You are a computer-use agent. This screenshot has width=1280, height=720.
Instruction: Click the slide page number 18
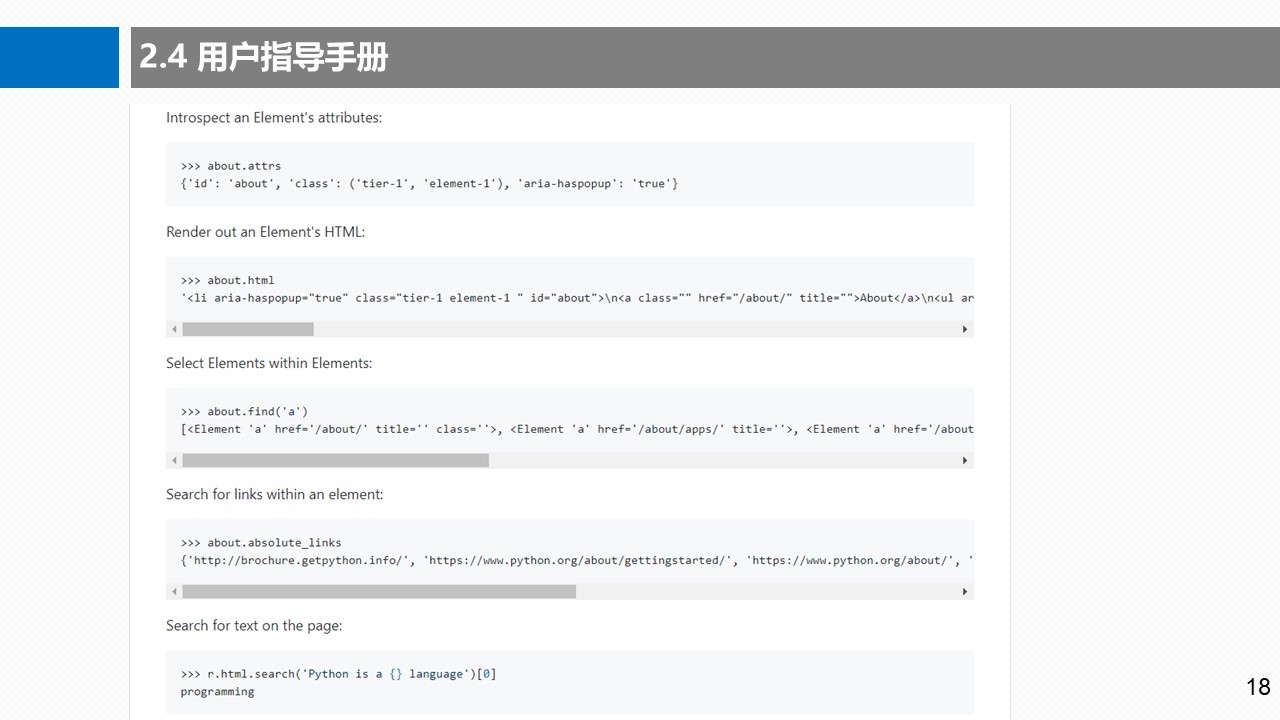[1258, 687]
